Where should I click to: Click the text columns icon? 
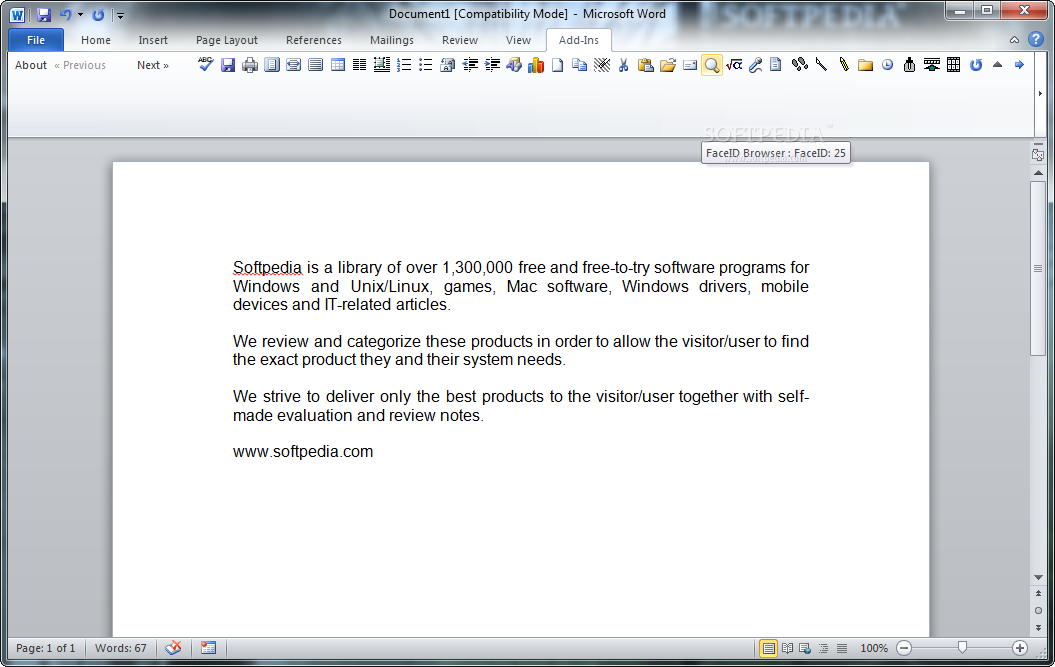pyautogui.click(x=360, y=65)
